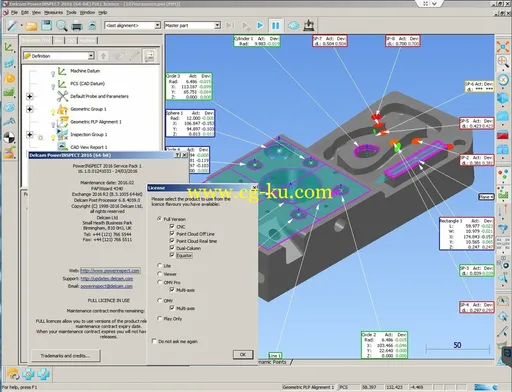Select the Lite license radio button
The height and width of the screenshot is (392, 512).
159,265
